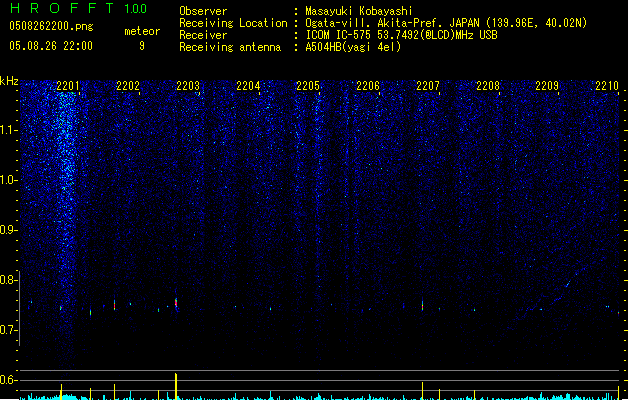The width and height of the screenshot is (629, 400).
Task: Click the 1.1 kHz axis label
Action: pos(9,130)
